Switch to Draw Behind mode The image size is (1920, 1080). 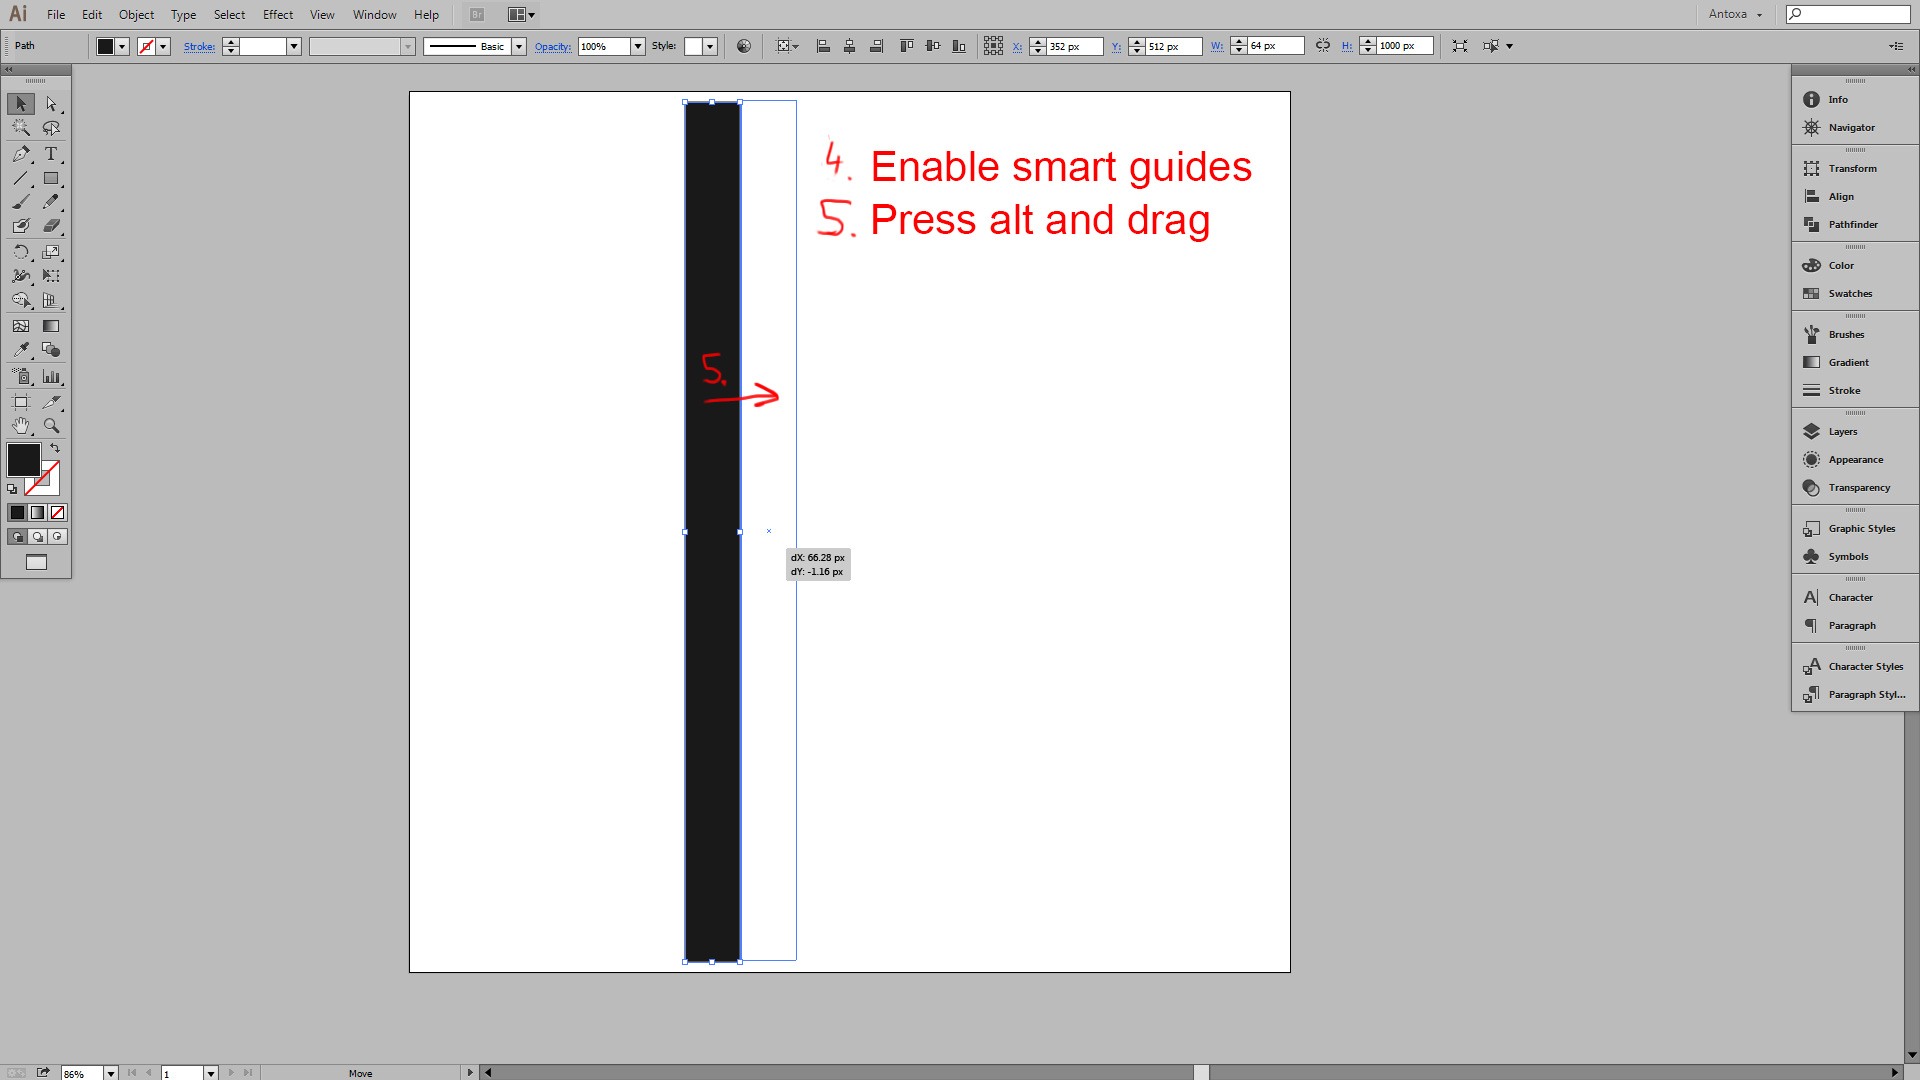tap(38, 537)
